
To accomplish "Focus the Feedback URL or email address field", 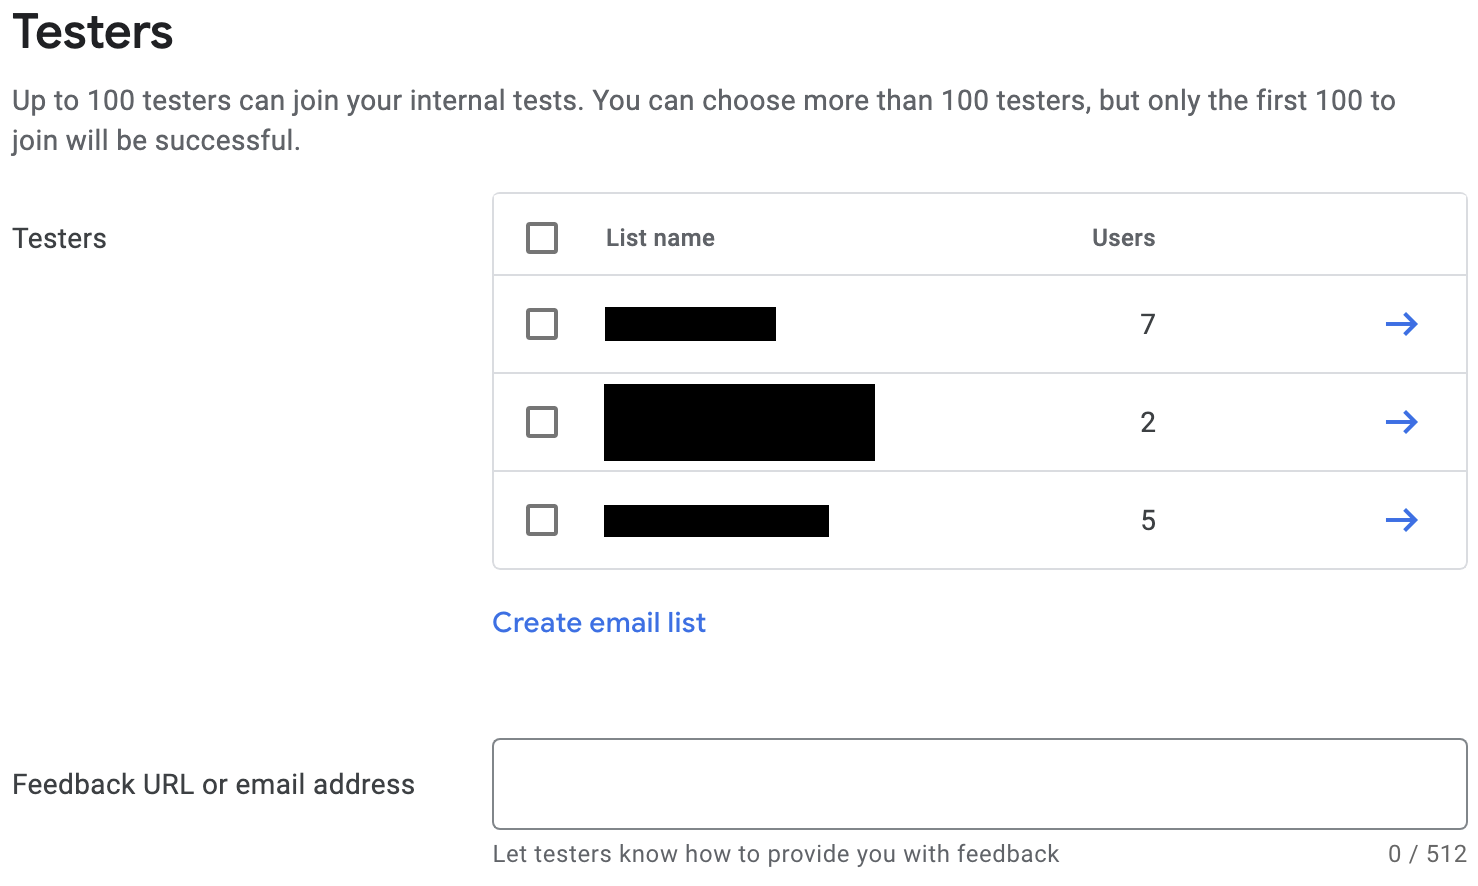I will coord(979,784).
